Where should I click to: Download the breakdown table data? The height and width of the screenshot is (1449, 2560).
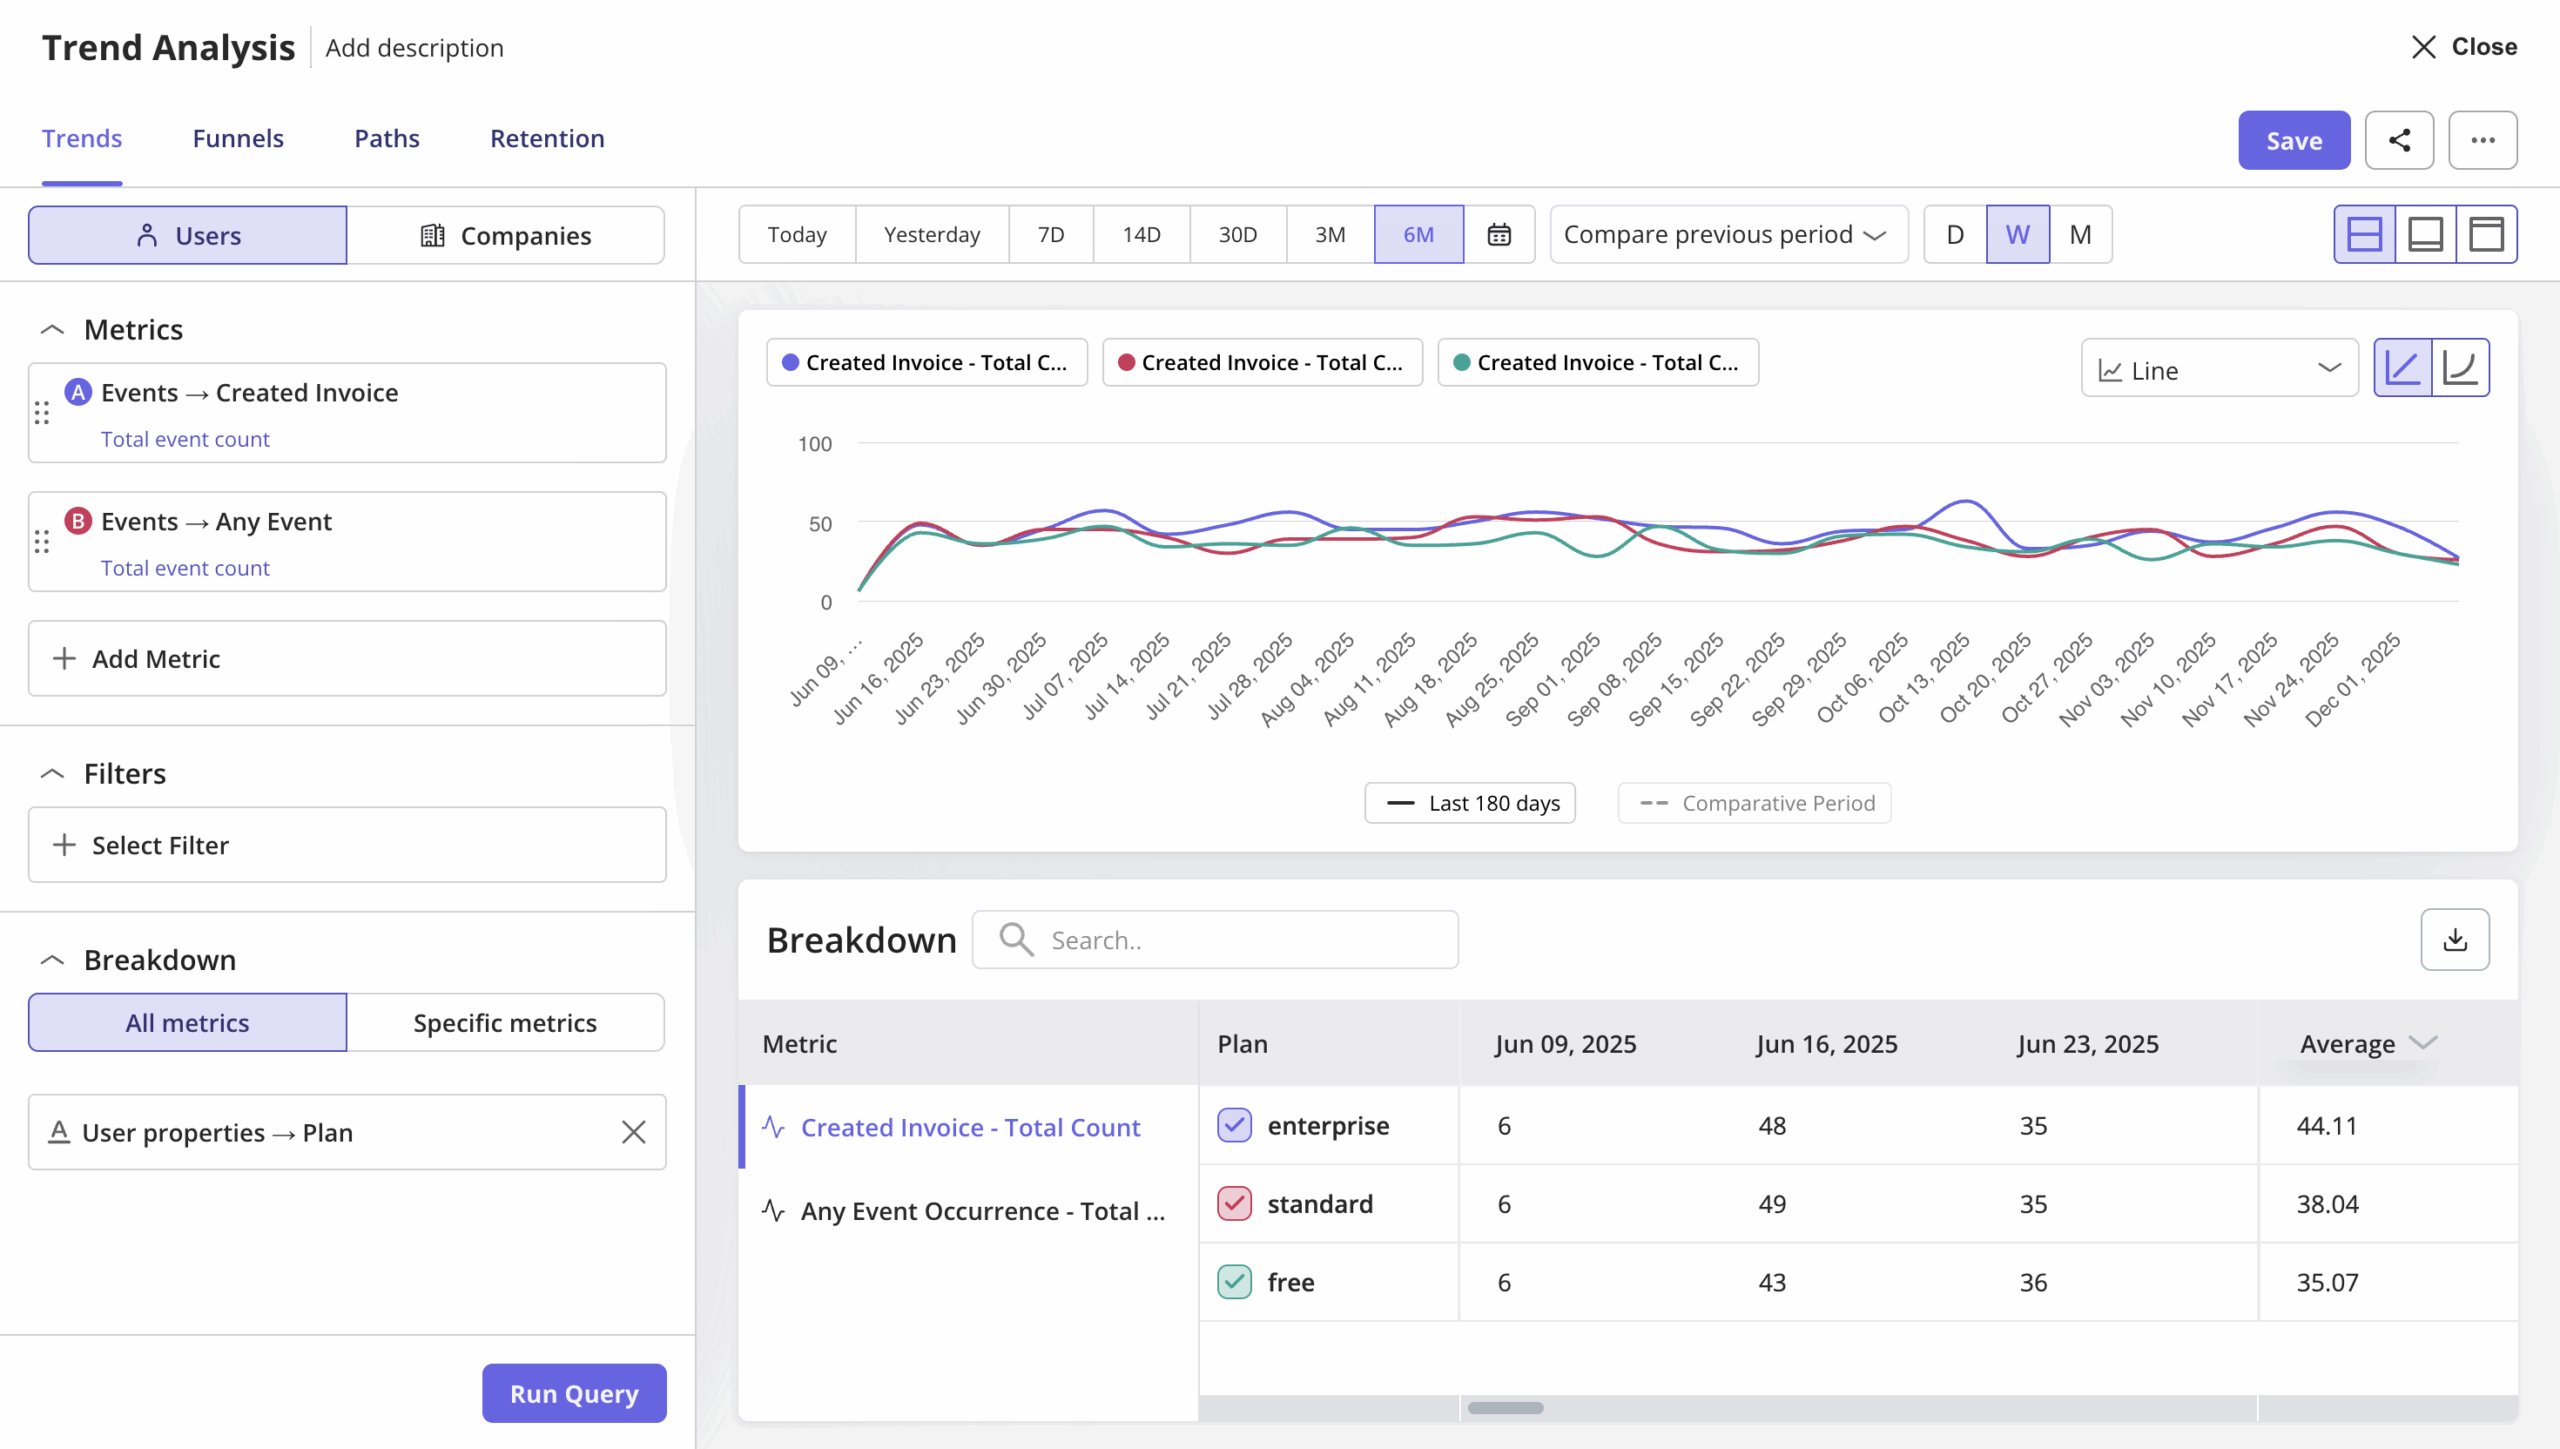click(2456, 939)
